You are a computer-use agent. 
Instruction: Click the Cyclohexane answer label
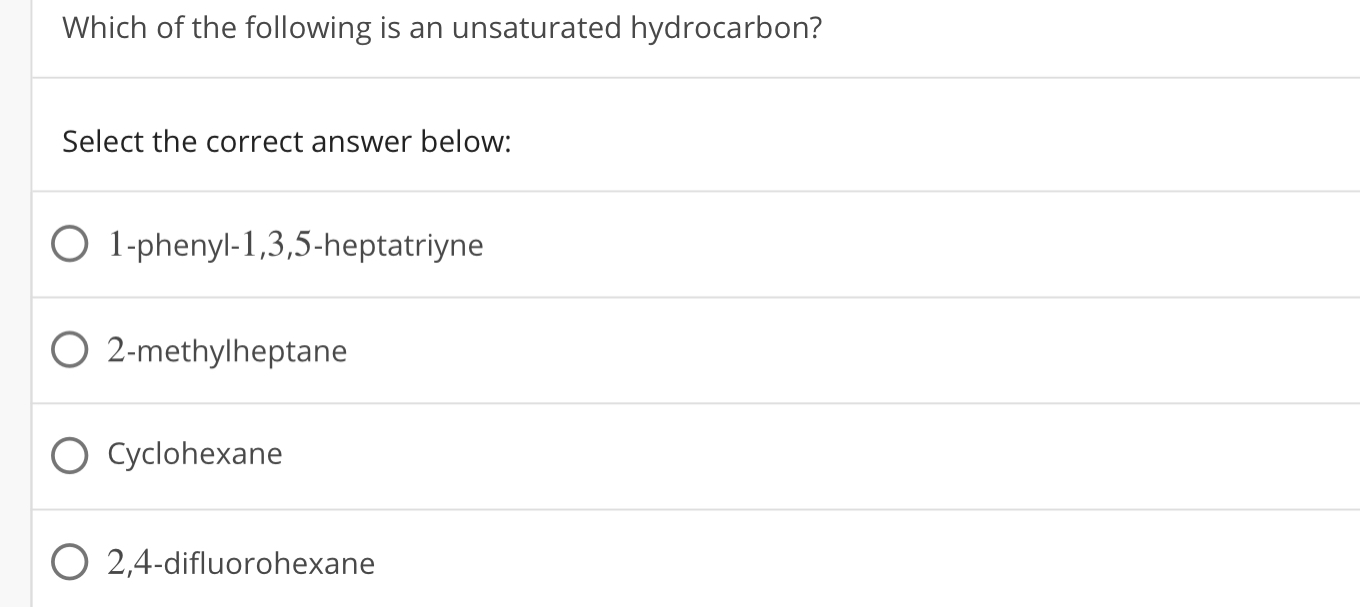[x=194, y=454]
